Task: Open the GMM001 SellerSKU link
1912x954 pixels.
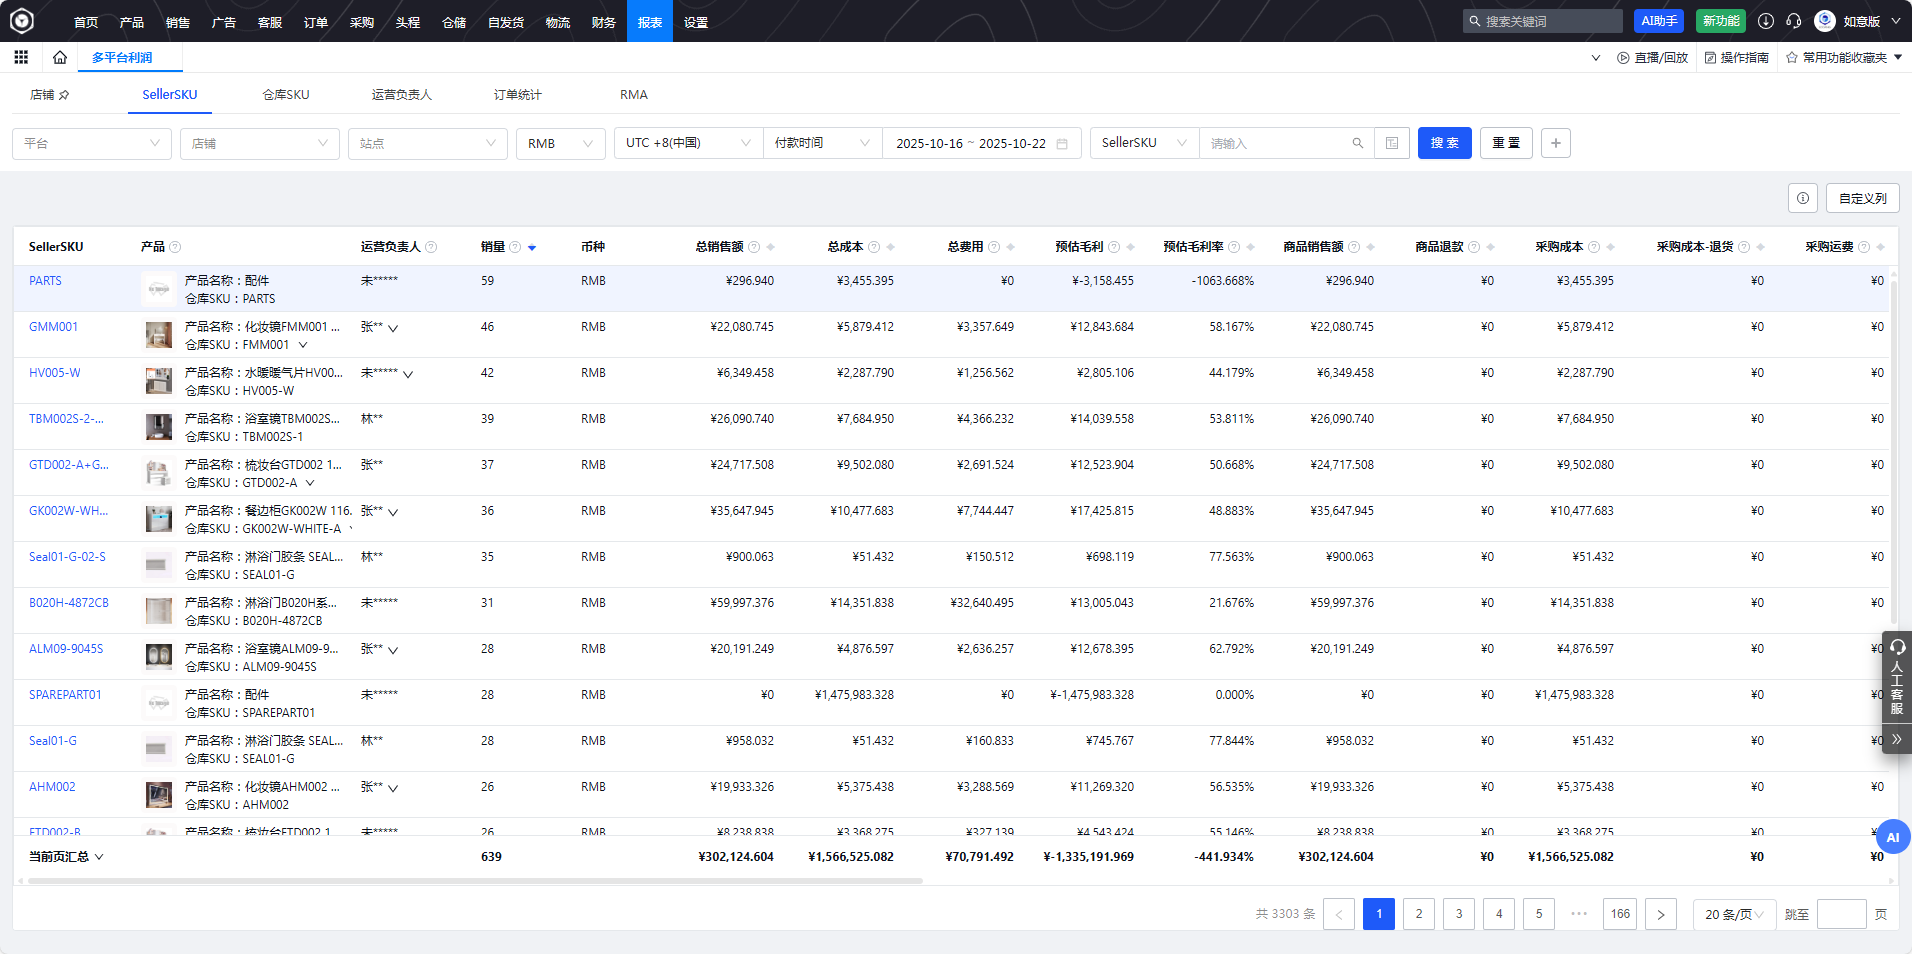Action: [x=53, y=327]
